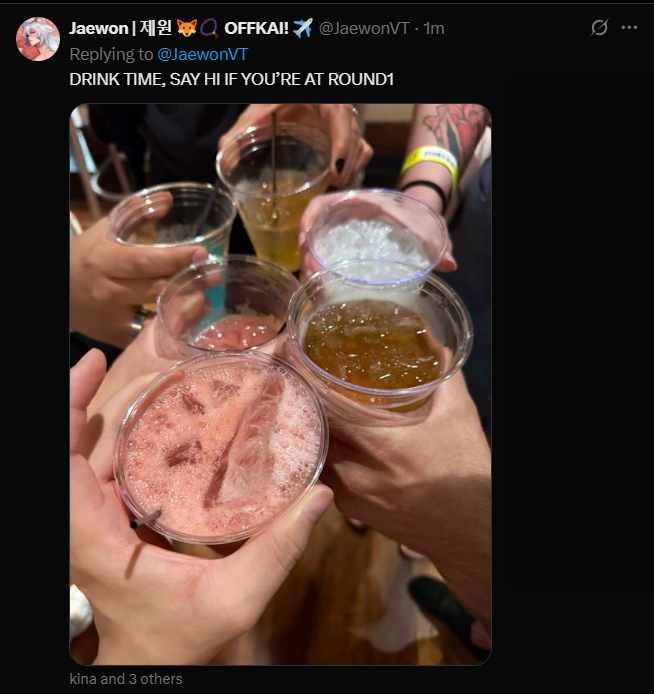The image size is (654, 694).
Task: Click the gray @JaewonVT handle in header
Action: click(x=364, y=28)
